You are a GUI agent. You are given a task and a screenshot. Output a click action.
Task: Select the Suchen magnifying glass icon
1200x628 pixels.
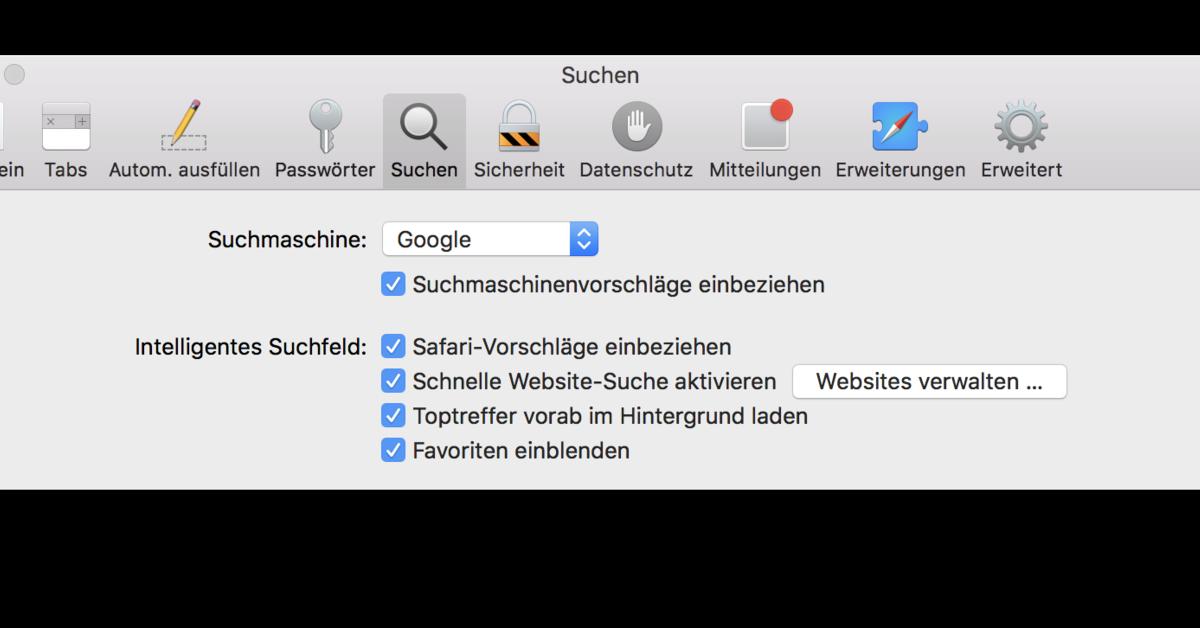pos(424,127)
